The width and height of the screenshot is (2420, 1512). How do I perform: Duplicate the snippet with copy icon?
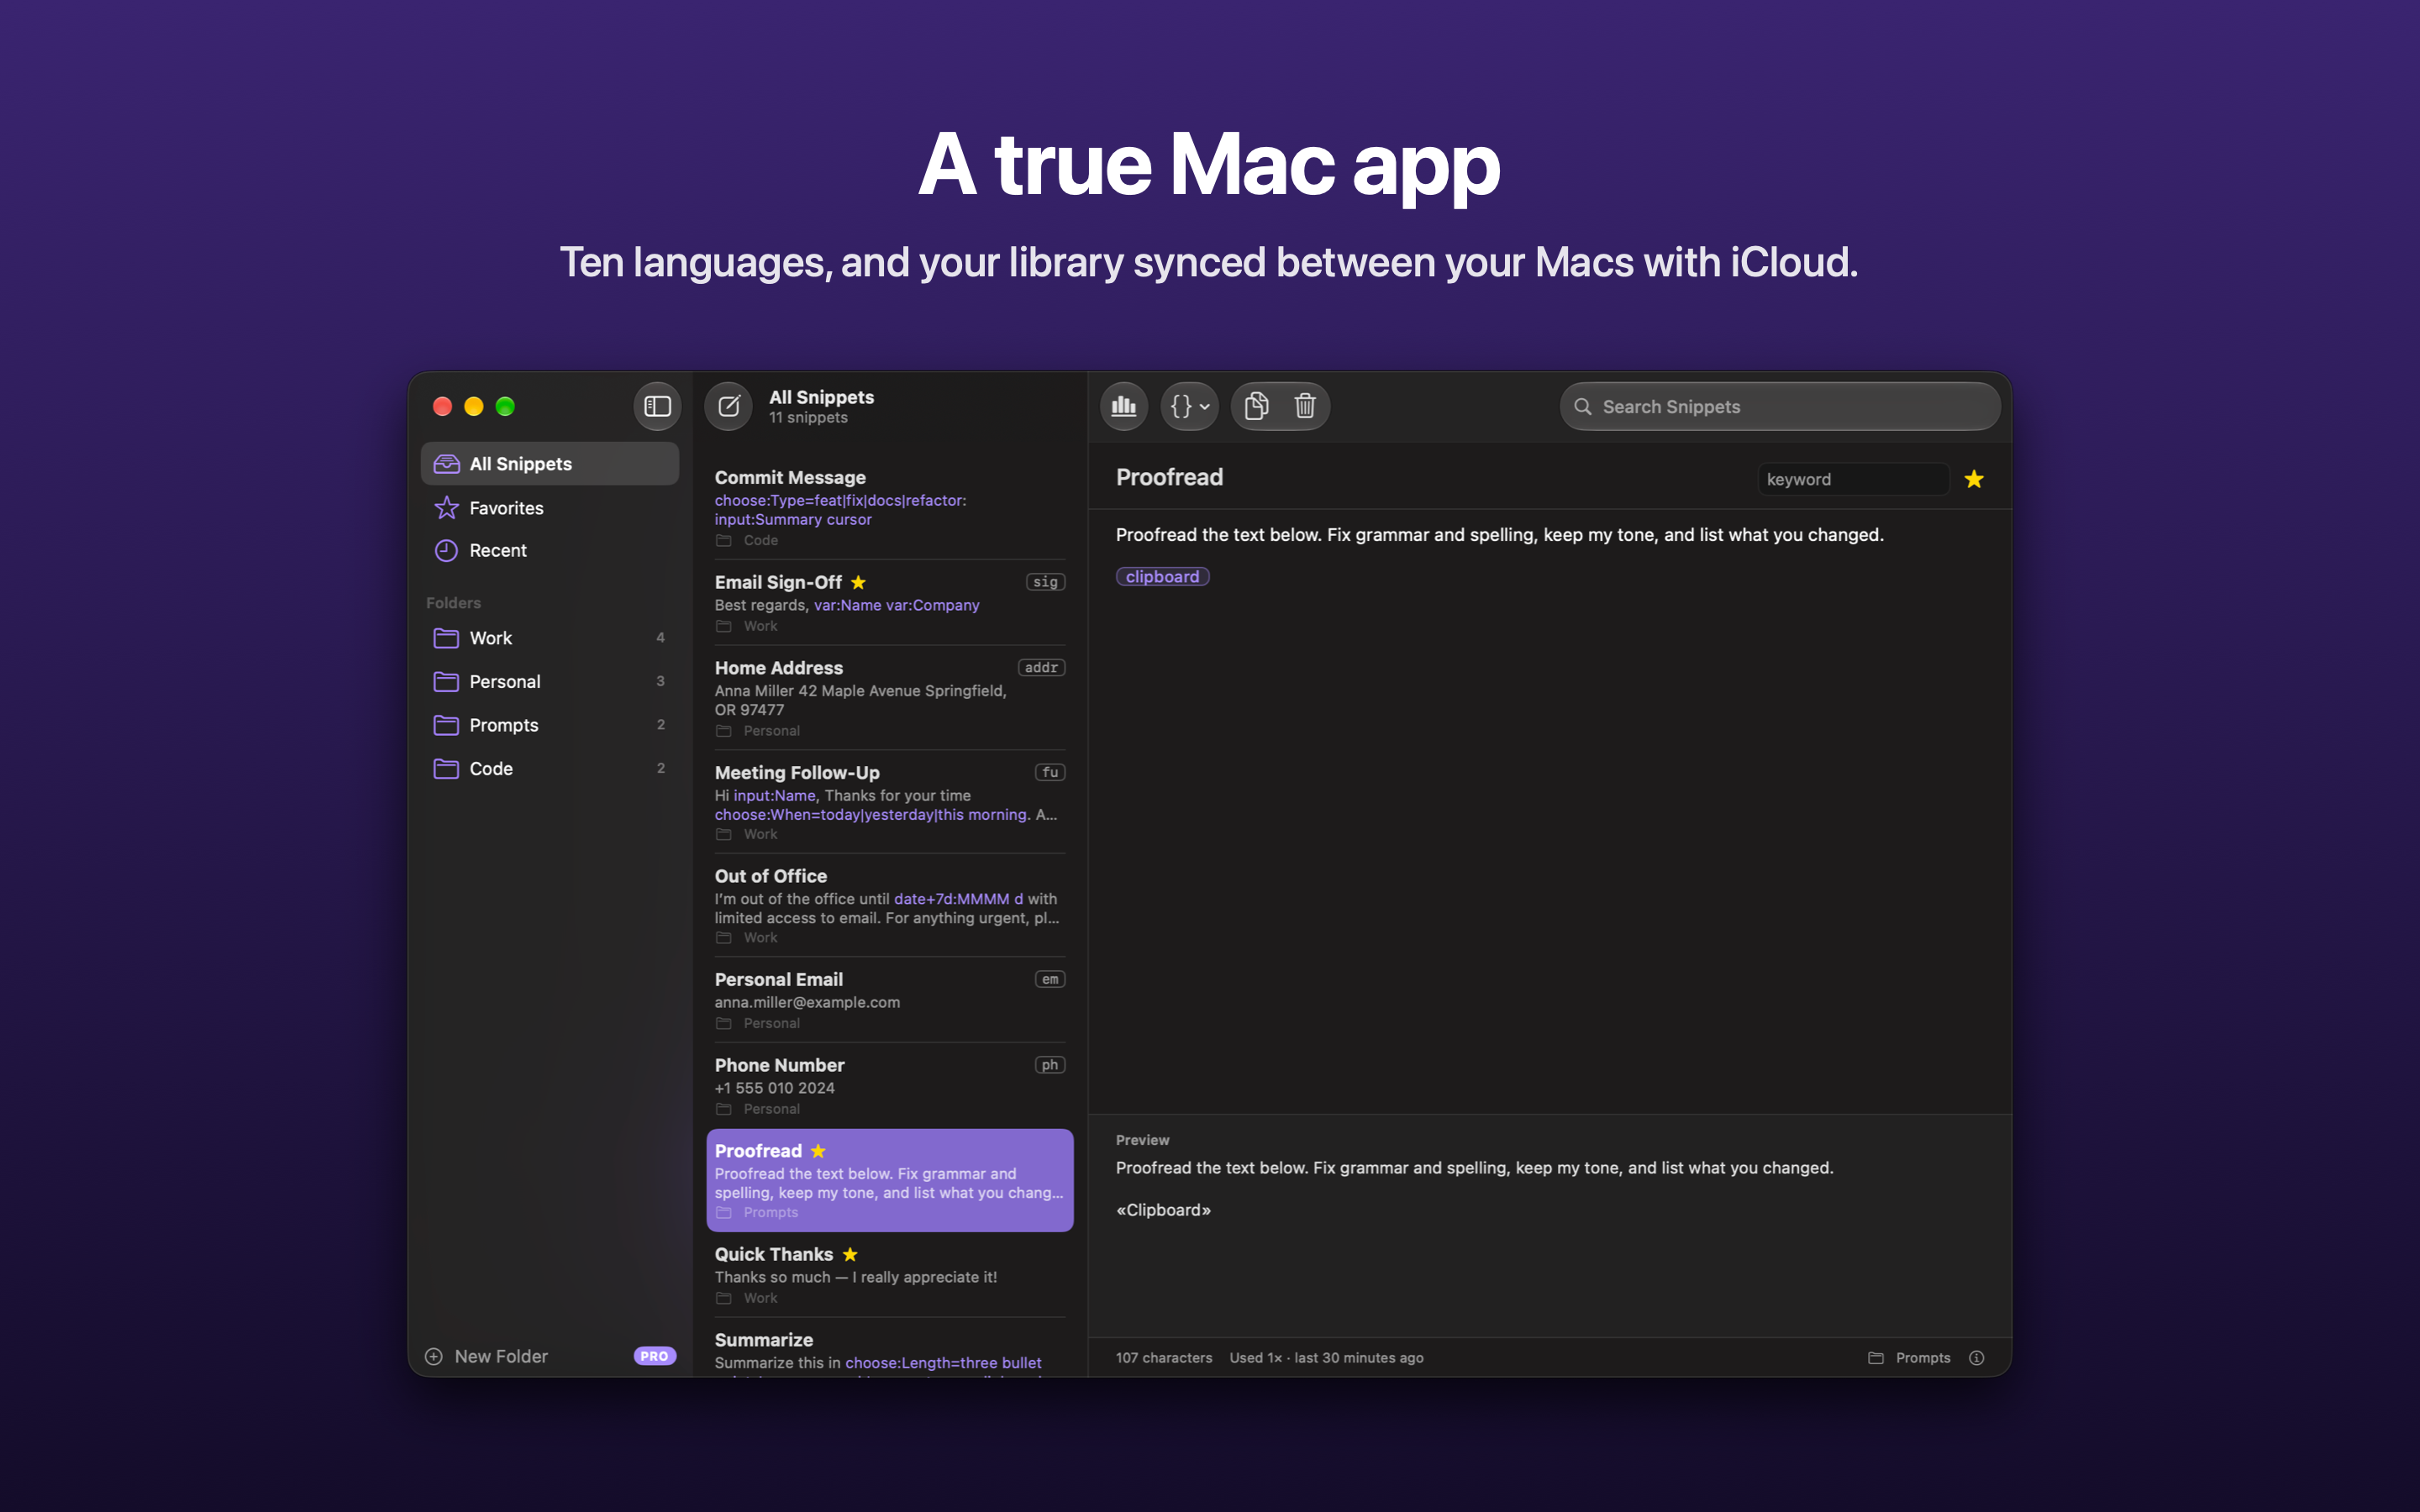coord(1256,406)
